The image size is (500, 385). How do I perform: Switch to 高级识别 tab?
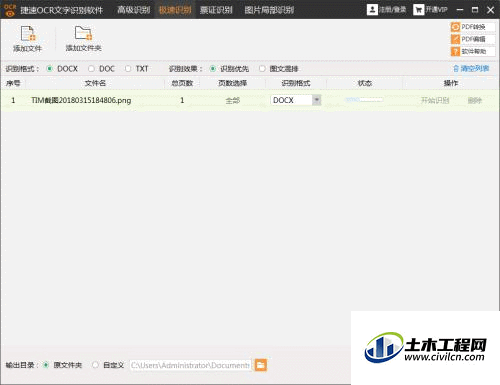click(x=134, y=10)
